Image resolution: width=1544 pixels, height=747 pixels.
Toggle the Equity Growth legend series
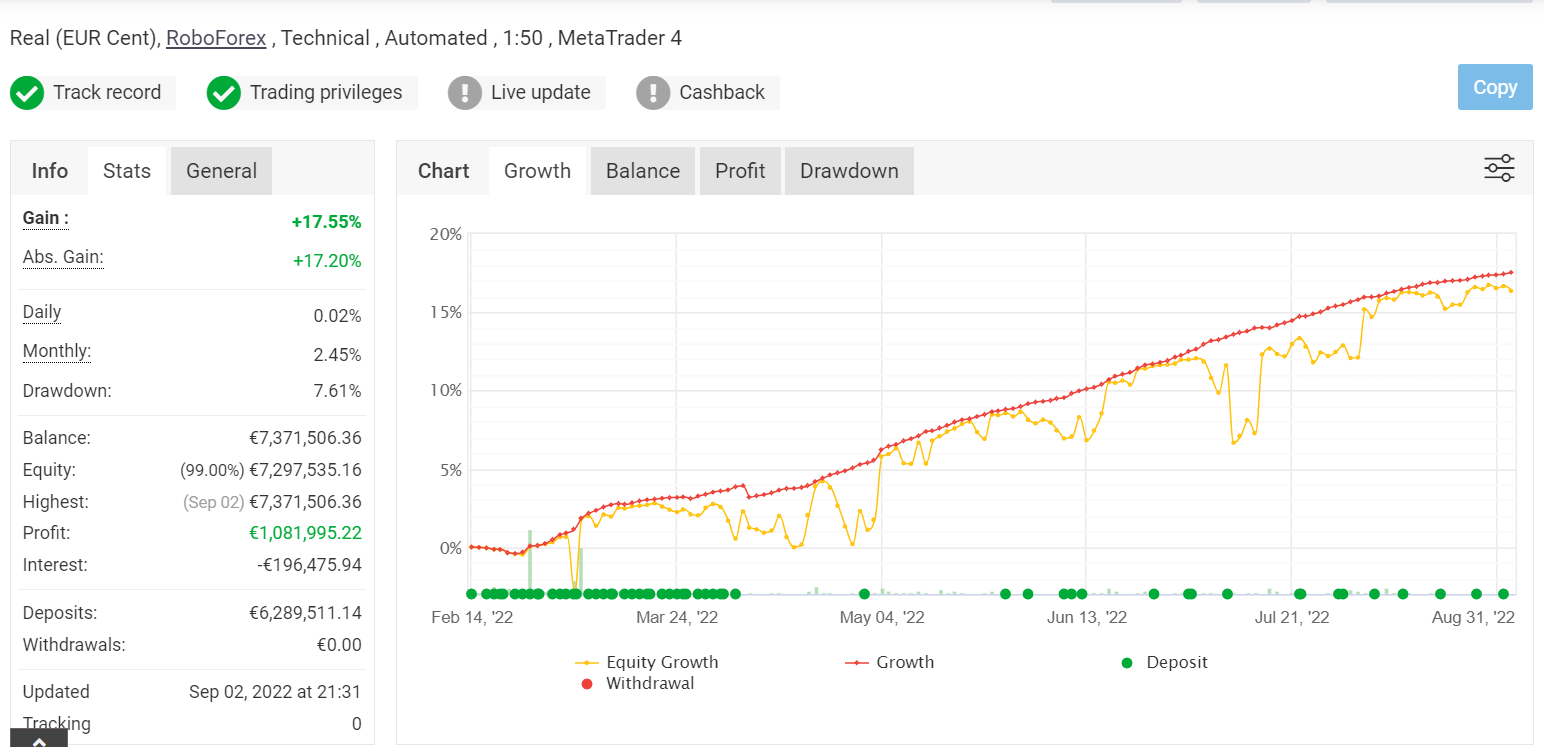[647, 662]
